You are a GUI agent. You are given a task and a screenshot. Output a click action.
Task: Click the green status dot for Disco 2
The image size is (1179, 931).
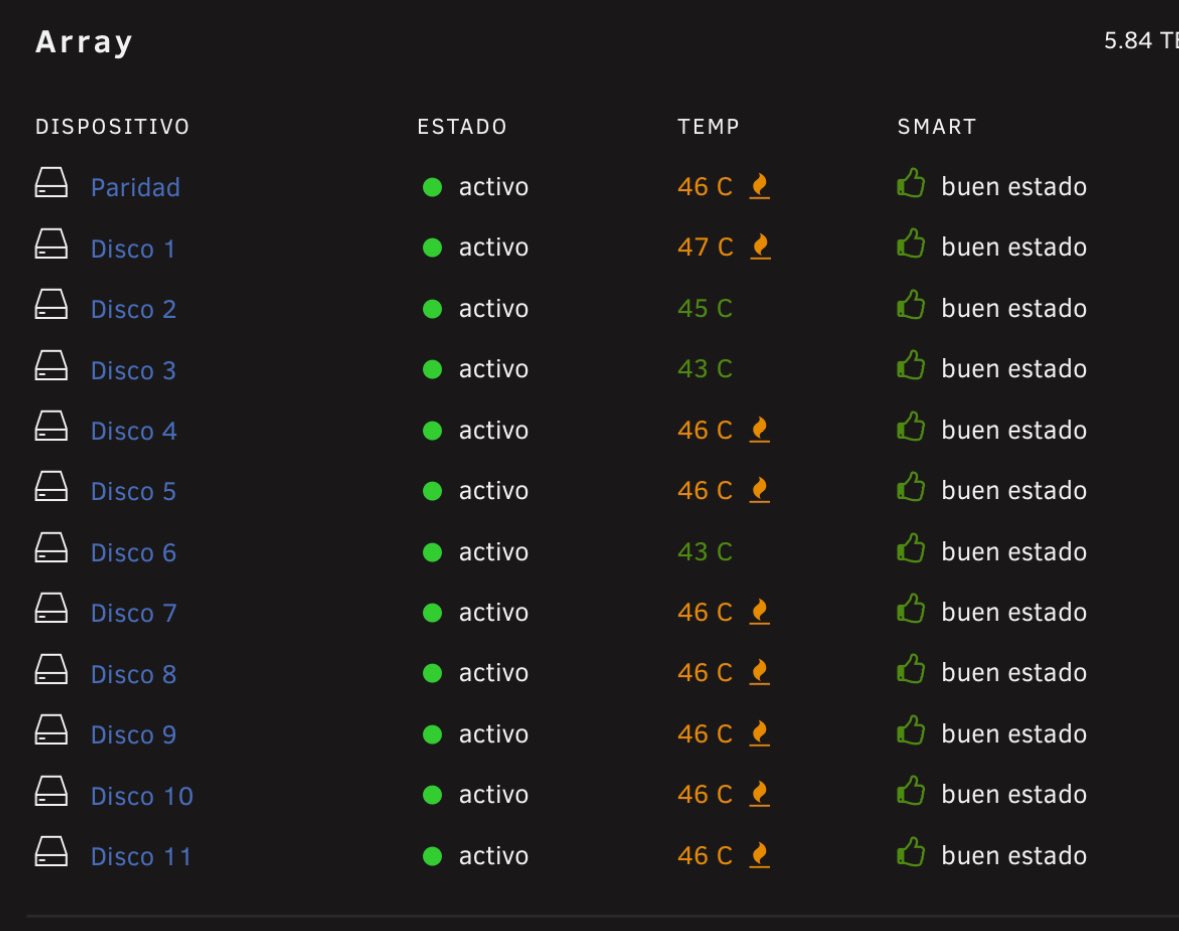(432, 308)
